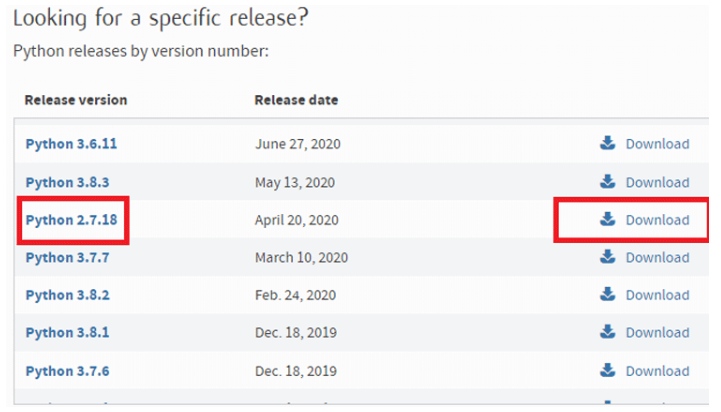
Task: Click Download text for Python 2.7.18
Action: click(657, 220)
